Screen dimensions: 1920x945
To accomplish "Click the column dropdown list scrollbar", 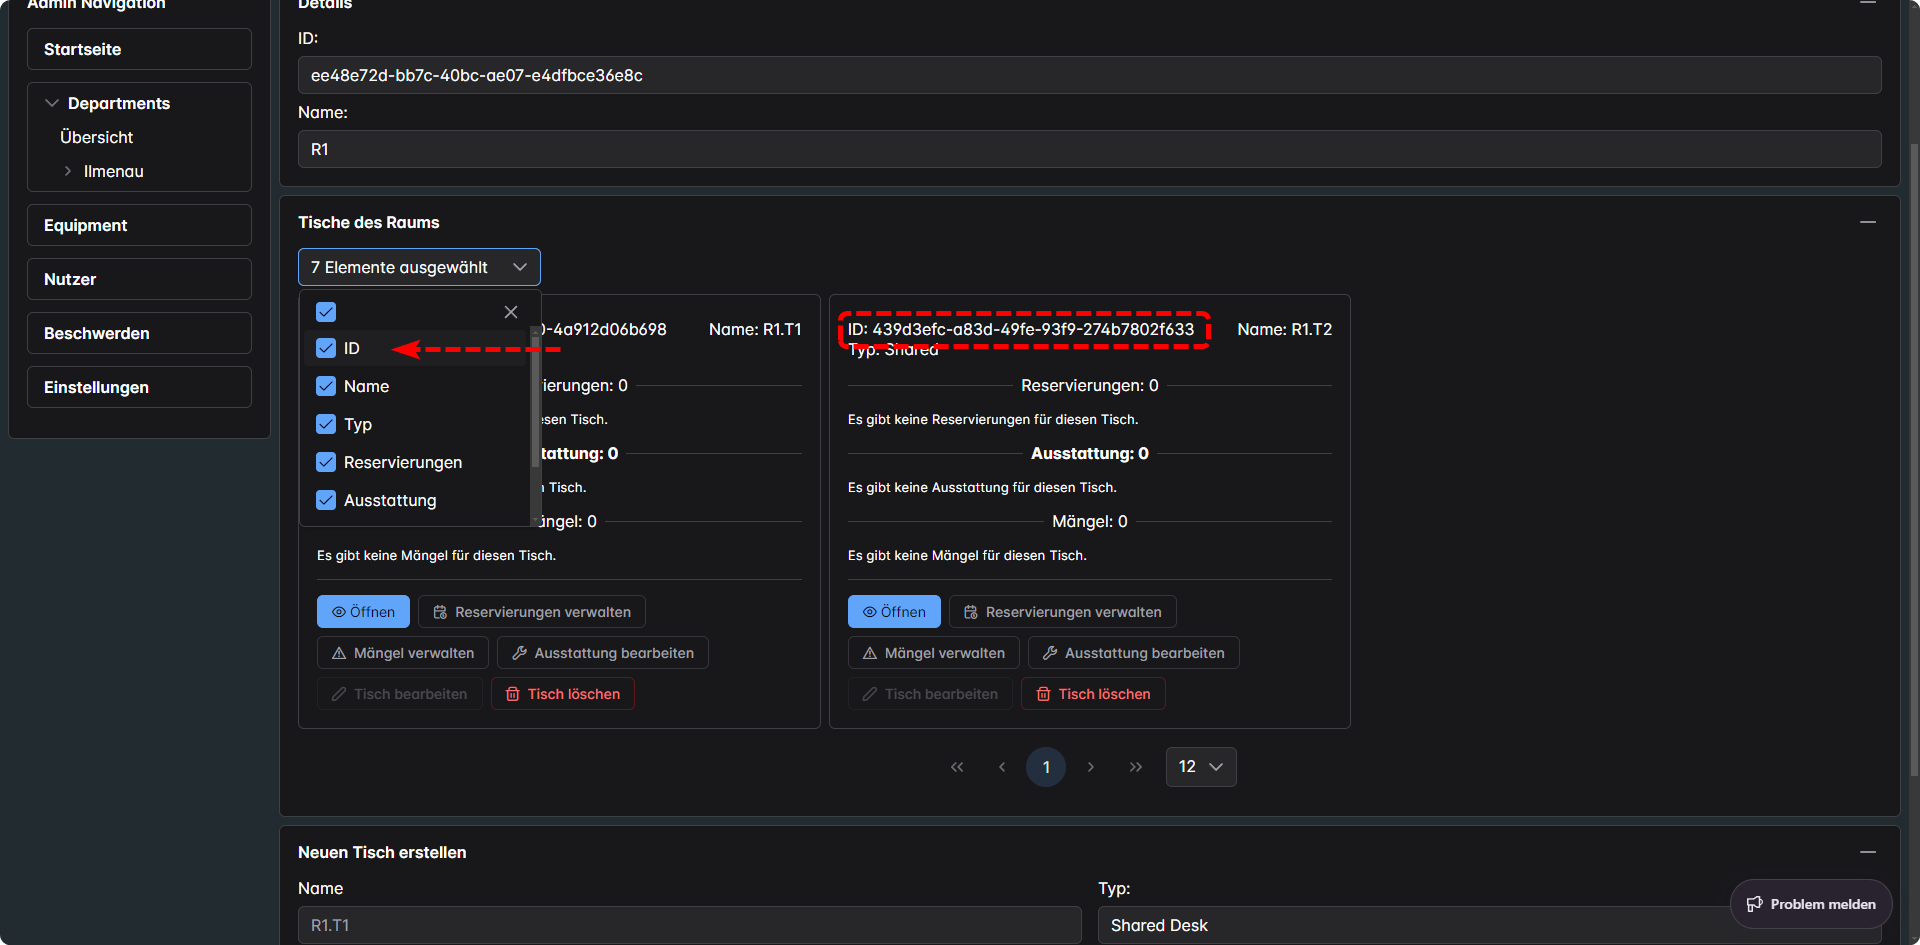I will pos(535,400).
